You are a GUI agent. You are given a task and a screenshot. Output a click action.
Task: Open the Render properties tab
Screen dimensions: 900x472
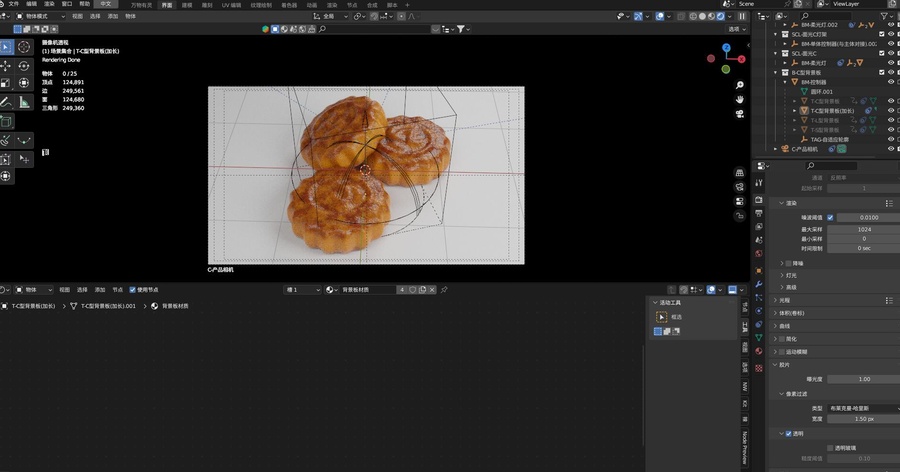tap(759, 199)
